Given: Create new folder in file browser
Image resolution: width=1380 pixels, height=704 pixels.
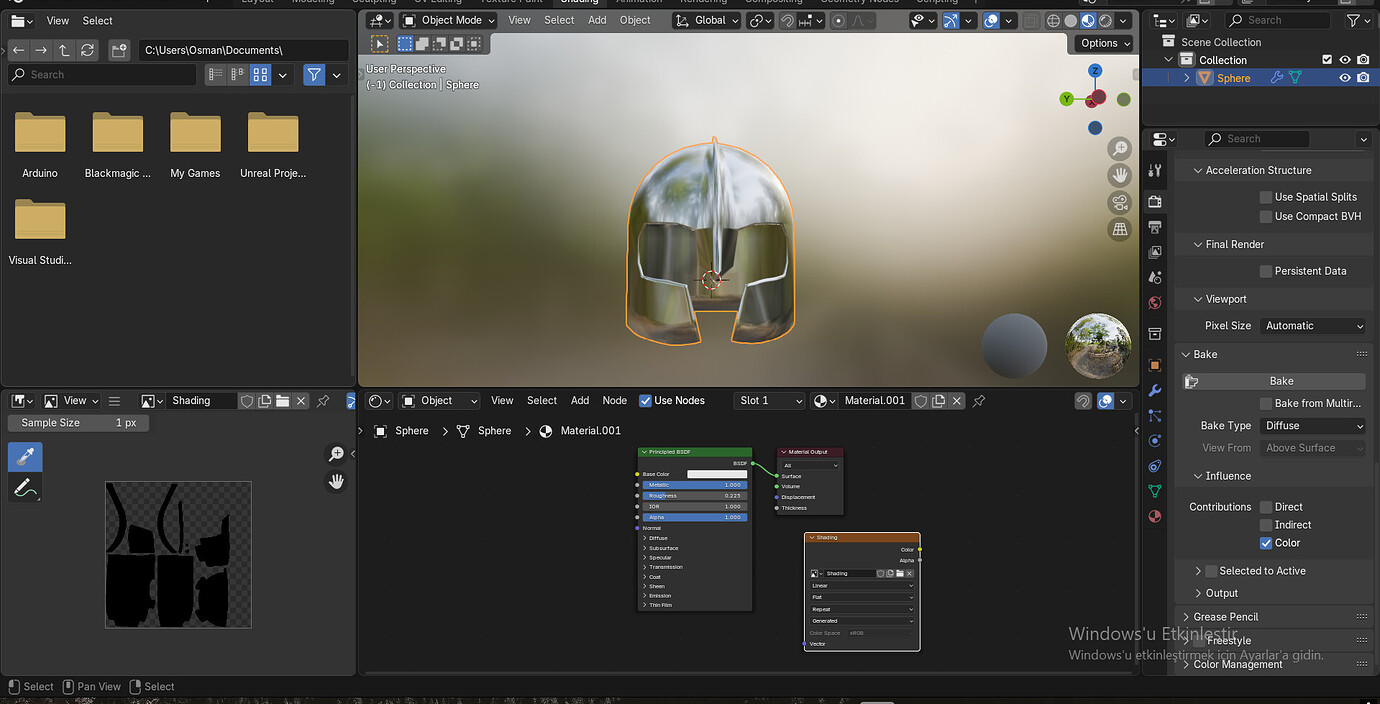Looking at the screenshot, I should point(119,50).
